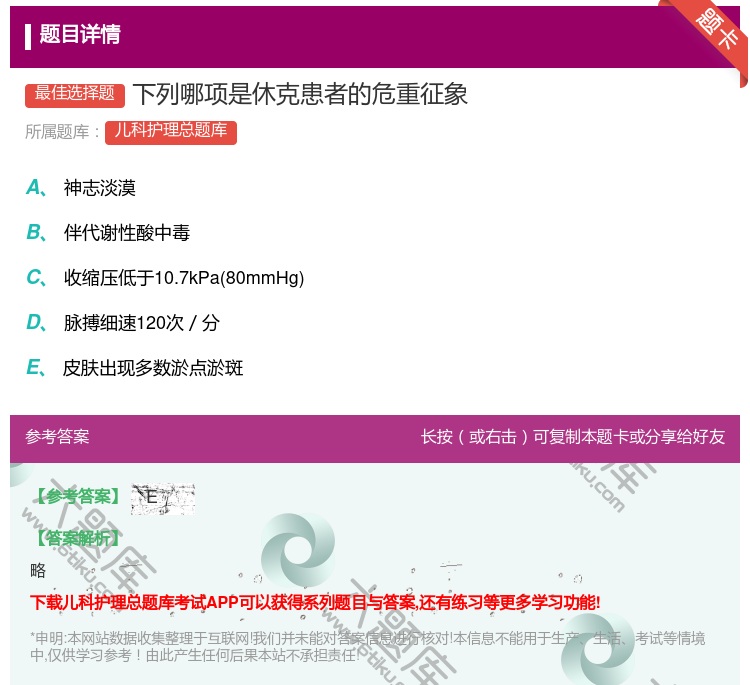This screenshot has height=685, width=750.
Task: Open the red 下载儿科护理总题库考试APP link
Action: tap(315, 602)
